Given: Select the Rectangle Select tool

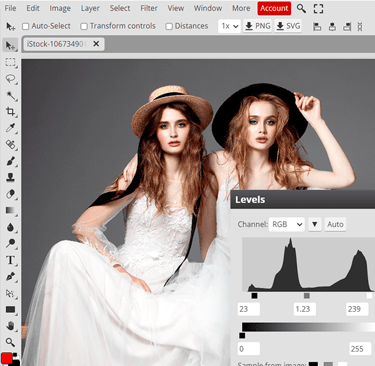Looking at the screenshot, I should pyautogui.click(x=10, y=62).
